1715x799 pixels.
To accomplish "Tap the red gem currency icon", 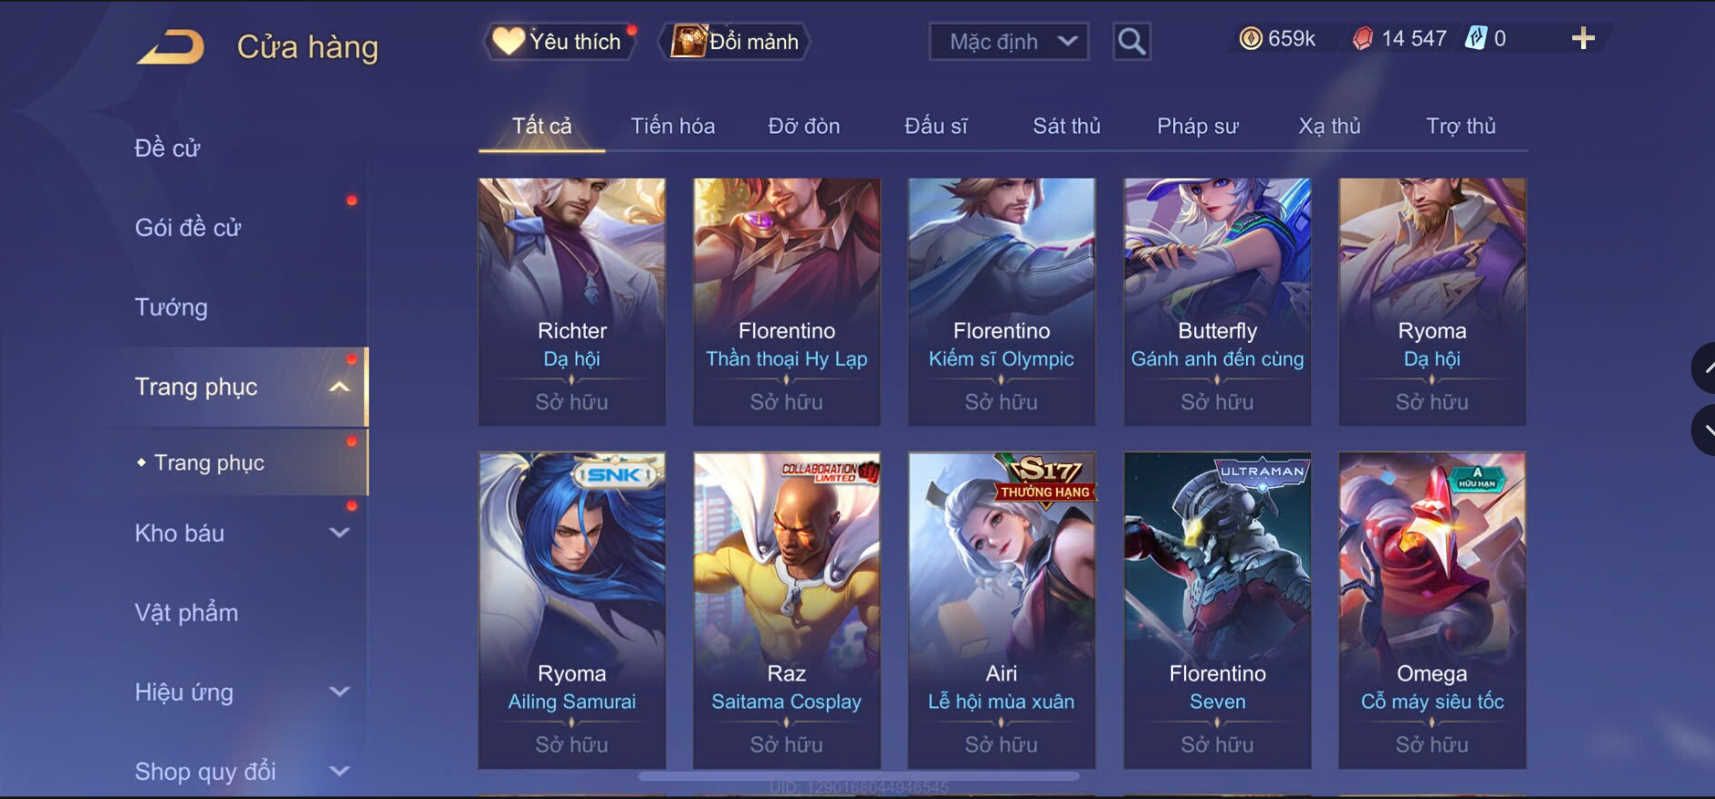I will tap(1362, 39).
